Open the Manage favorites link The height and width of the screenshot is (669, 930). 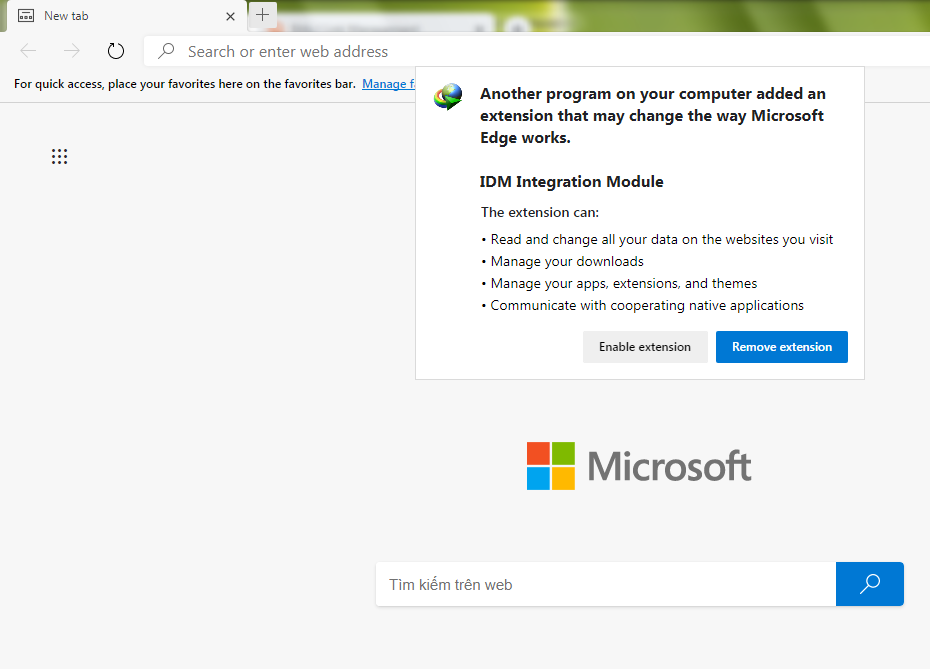(x=388, y=84)
